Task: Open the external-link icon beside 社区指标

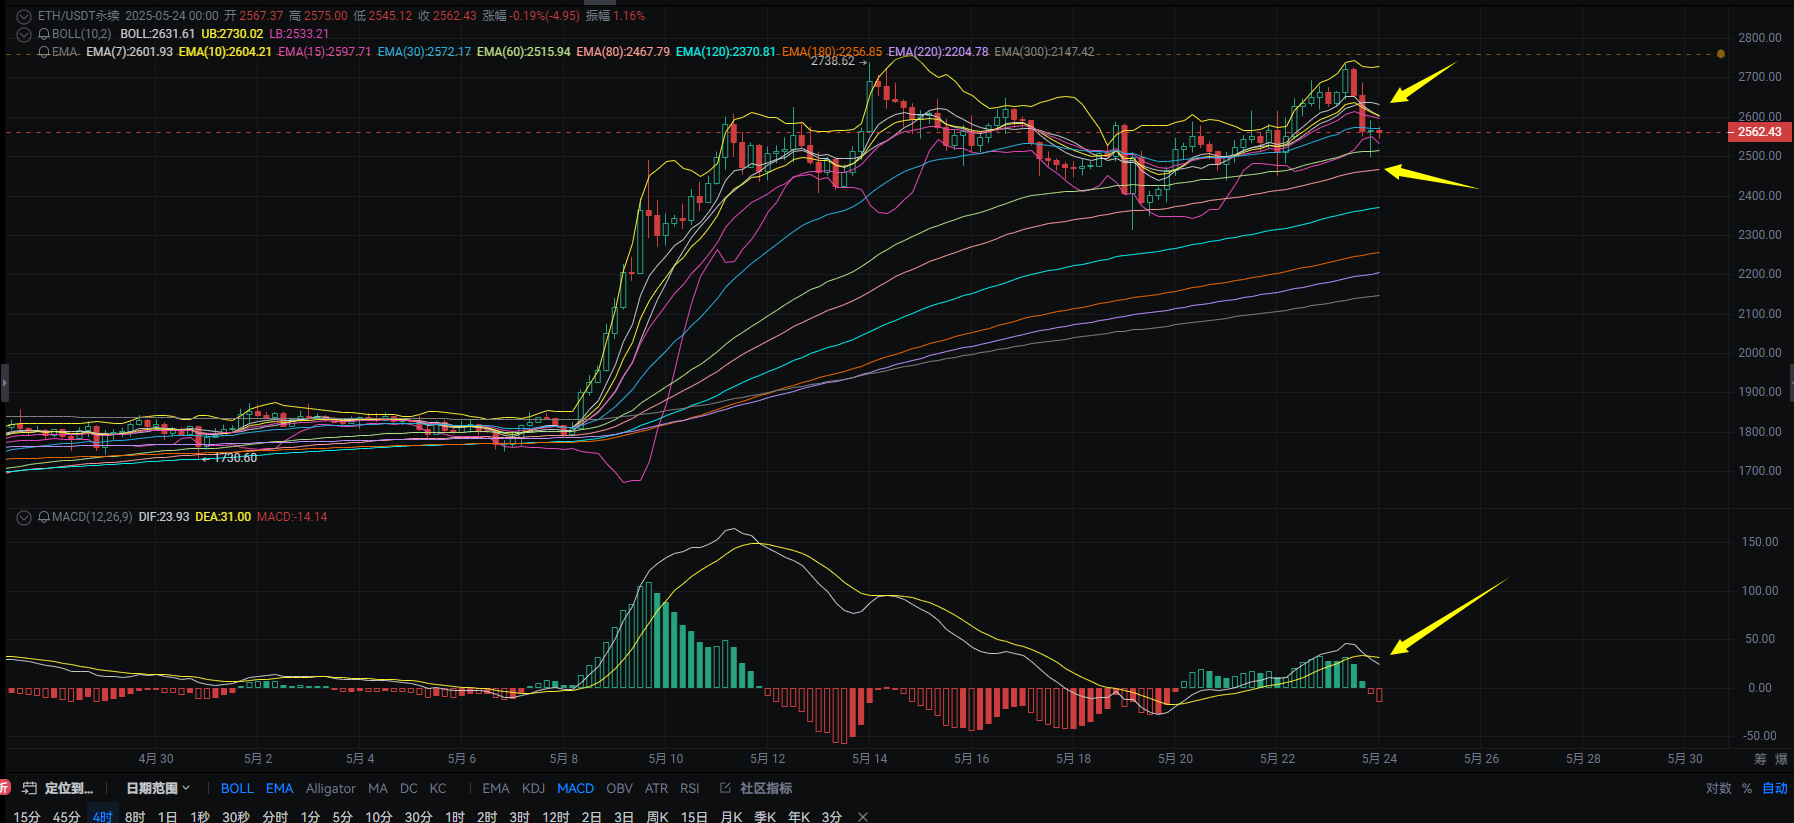Action: pyautogui.click(x=726, y=788)
